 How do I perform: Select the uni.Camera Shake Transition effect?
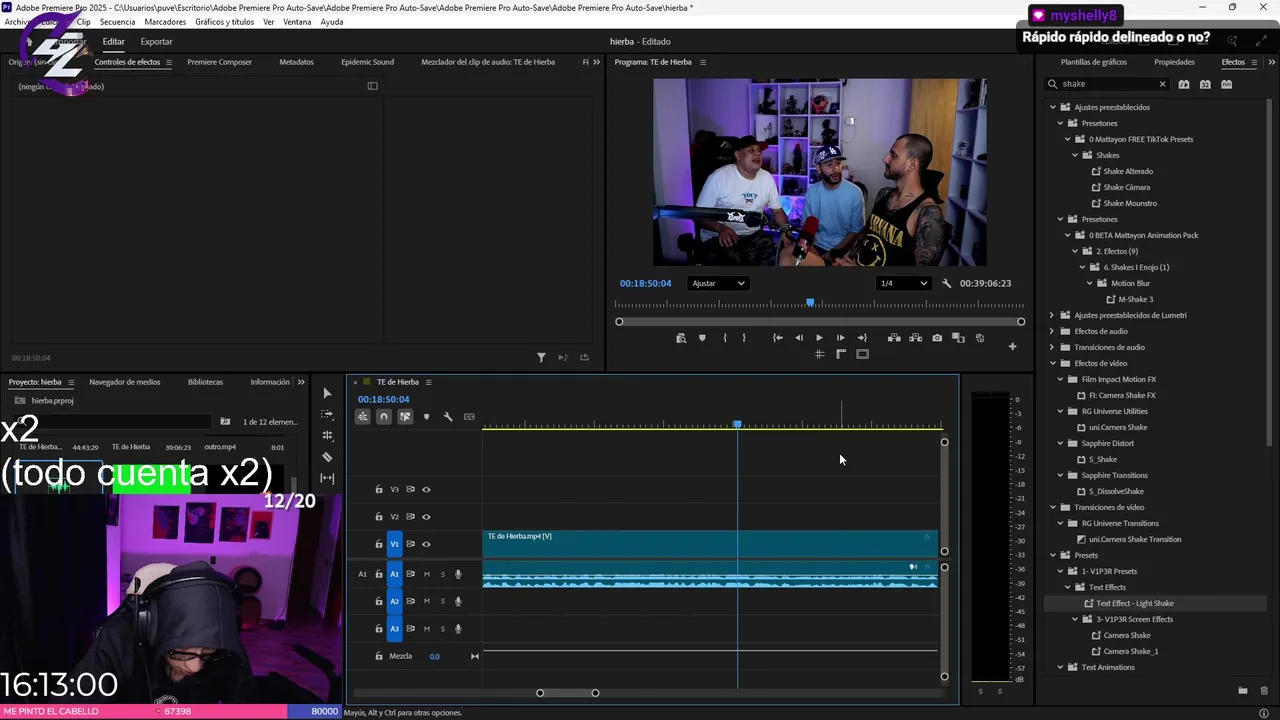1135,539
